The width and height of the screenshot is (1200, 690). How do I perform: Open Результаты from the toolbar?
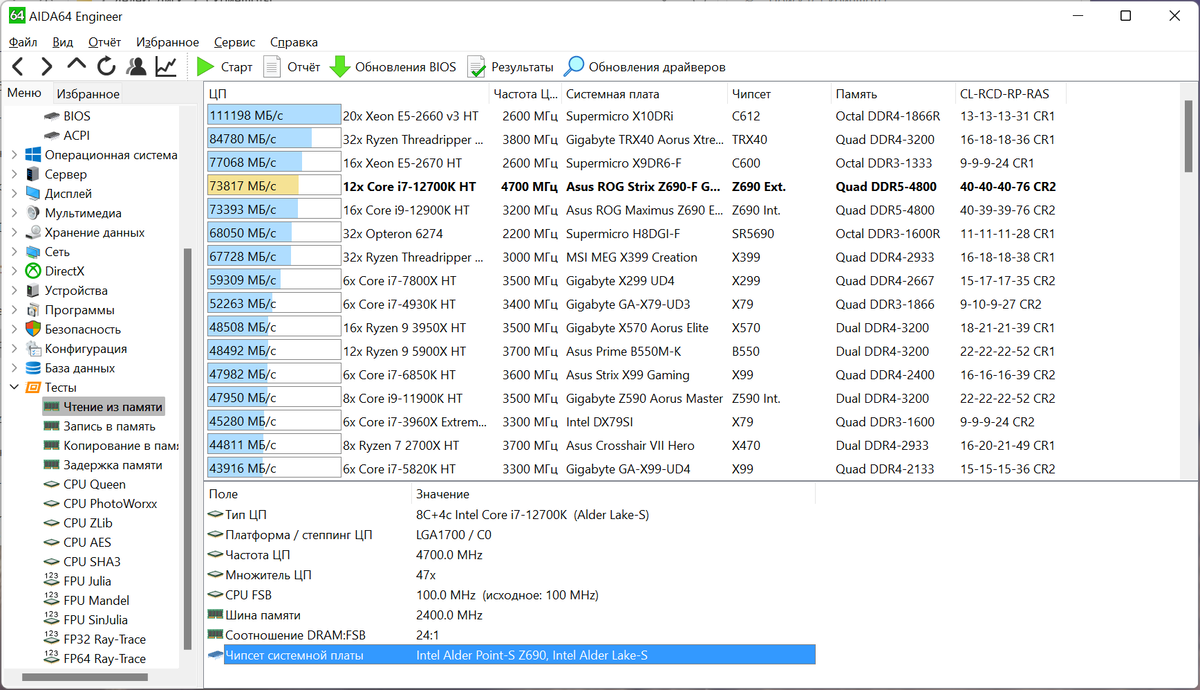[510, 67]
